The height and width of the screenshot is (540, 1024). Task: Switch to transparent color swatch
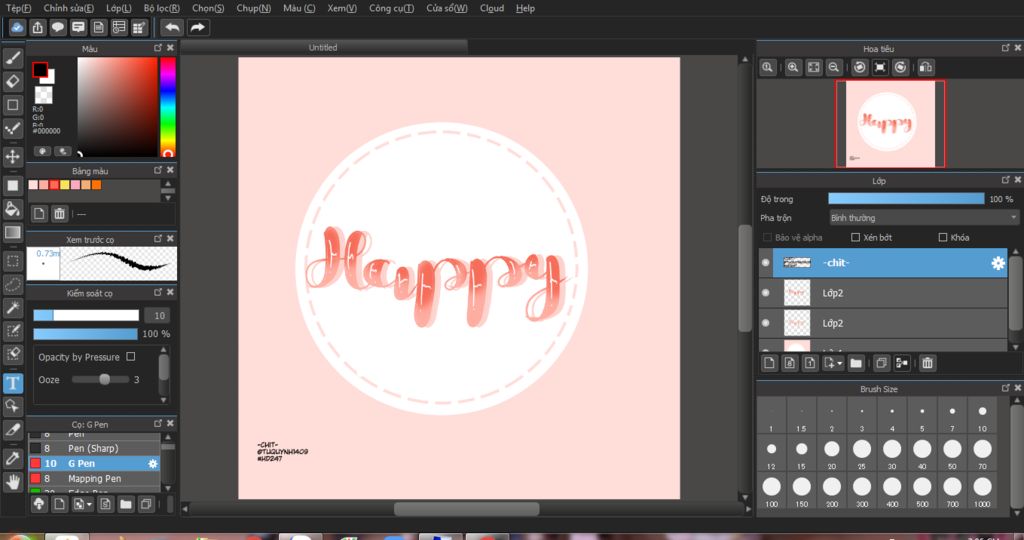tap(44, 95)
